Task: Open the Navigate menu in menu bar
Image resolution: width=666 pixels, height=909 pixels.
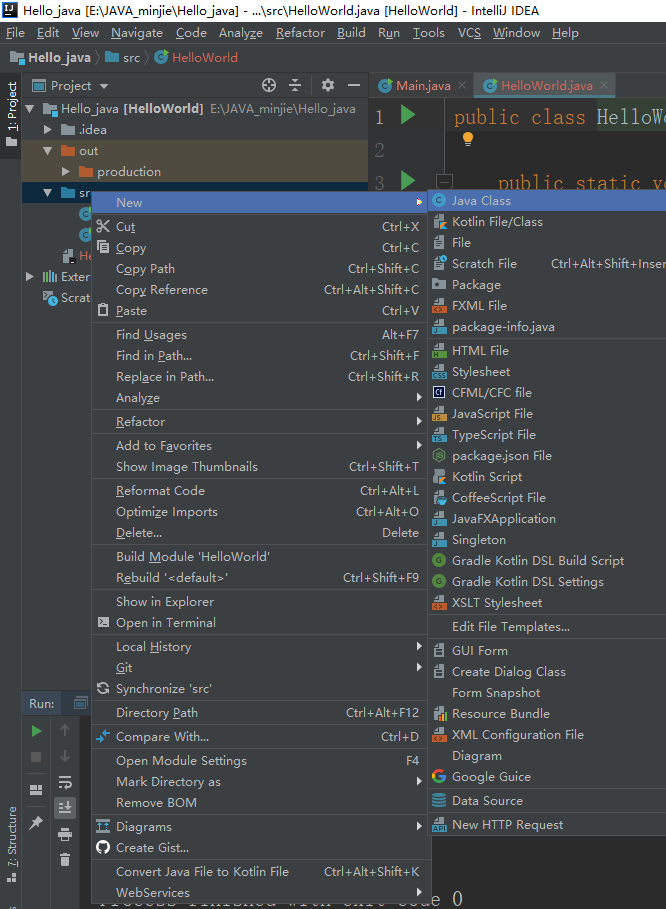Action: tap(137, 33)
